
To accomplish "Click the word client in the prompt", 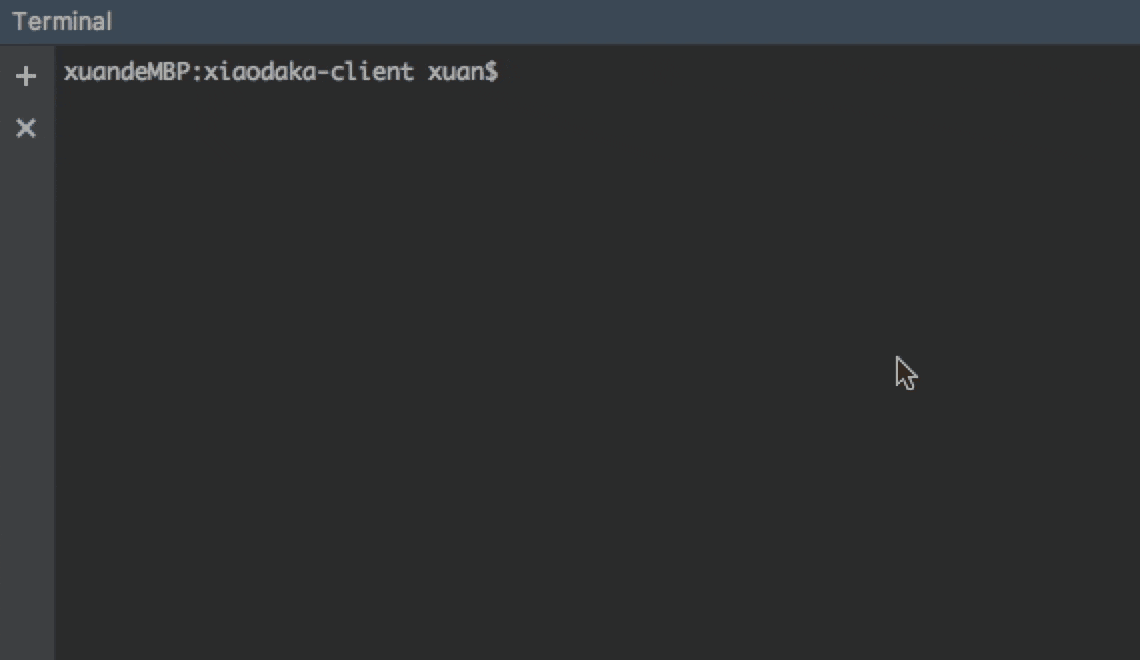I will coord(372,72).
